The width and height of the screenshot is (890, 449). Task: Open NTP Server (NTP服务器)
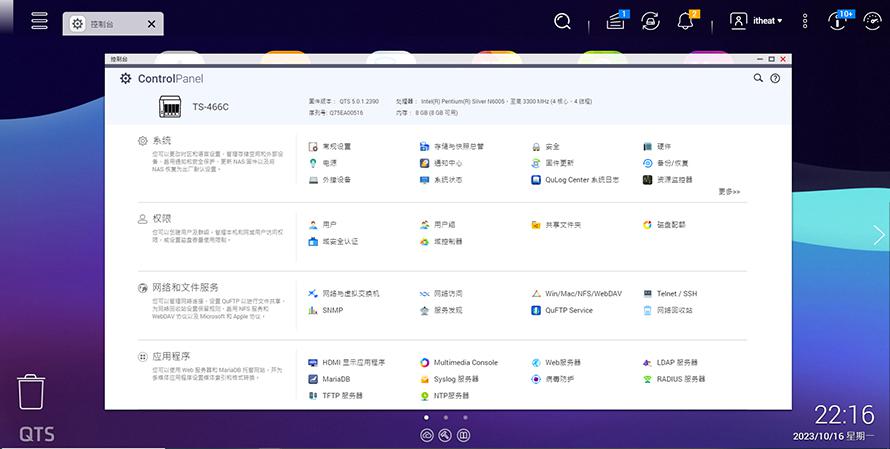coord(444,395)
